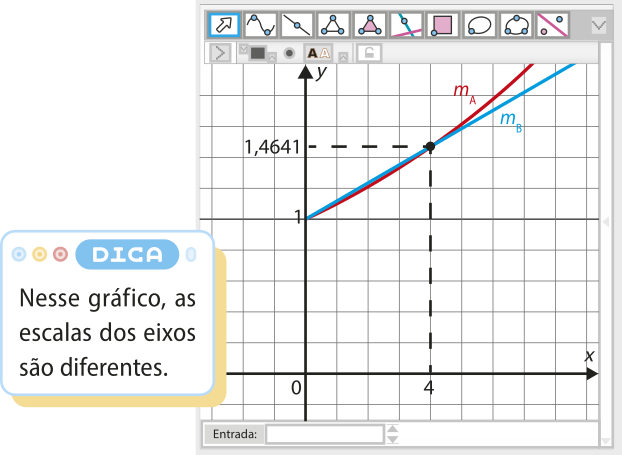Select the ellipse with one point tool

(479, 25)
